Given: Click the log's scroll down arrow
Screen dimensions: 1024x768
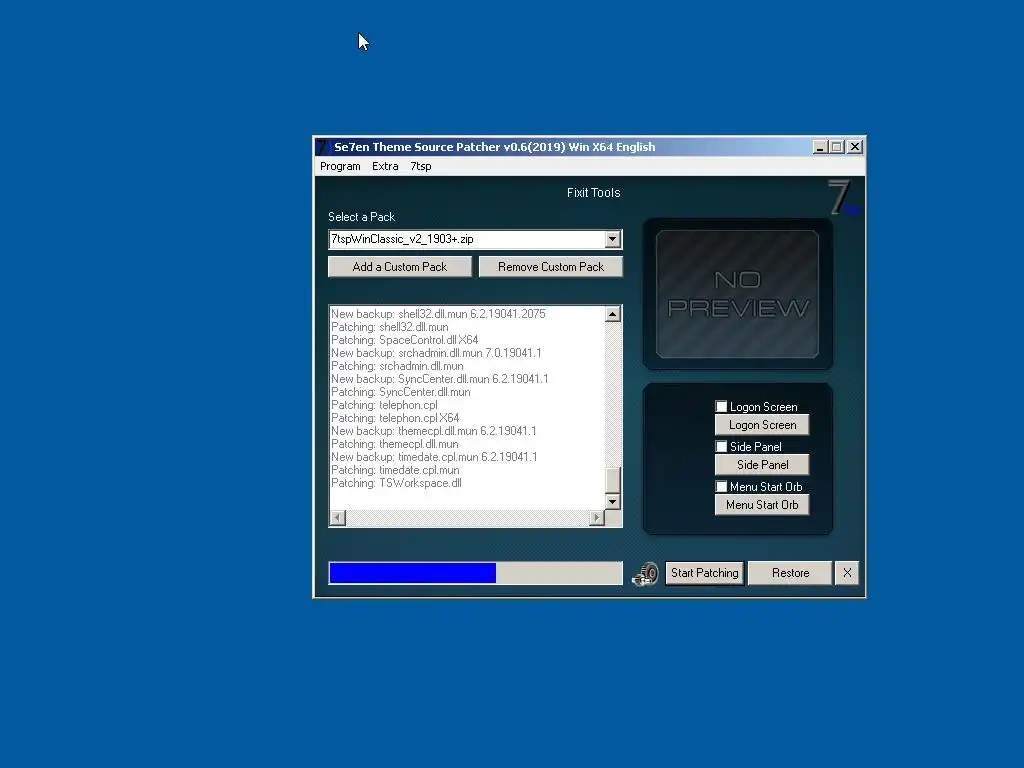Looking at the screenshot, I should pos(612,502).
